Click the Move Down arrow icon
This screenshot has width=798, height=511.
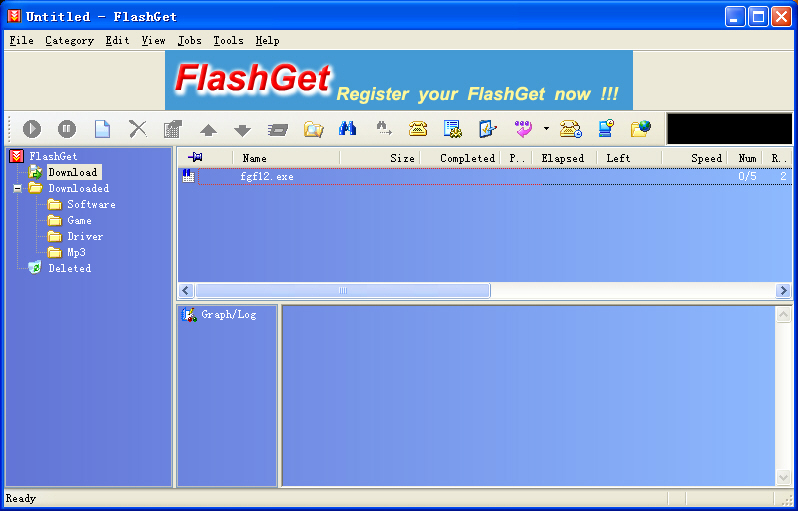(242, 130)
